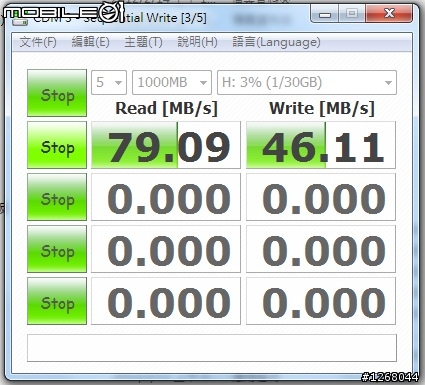Click the Write [MB/s] column header
This screenshot has width=425, height=385.
(322, 108)
